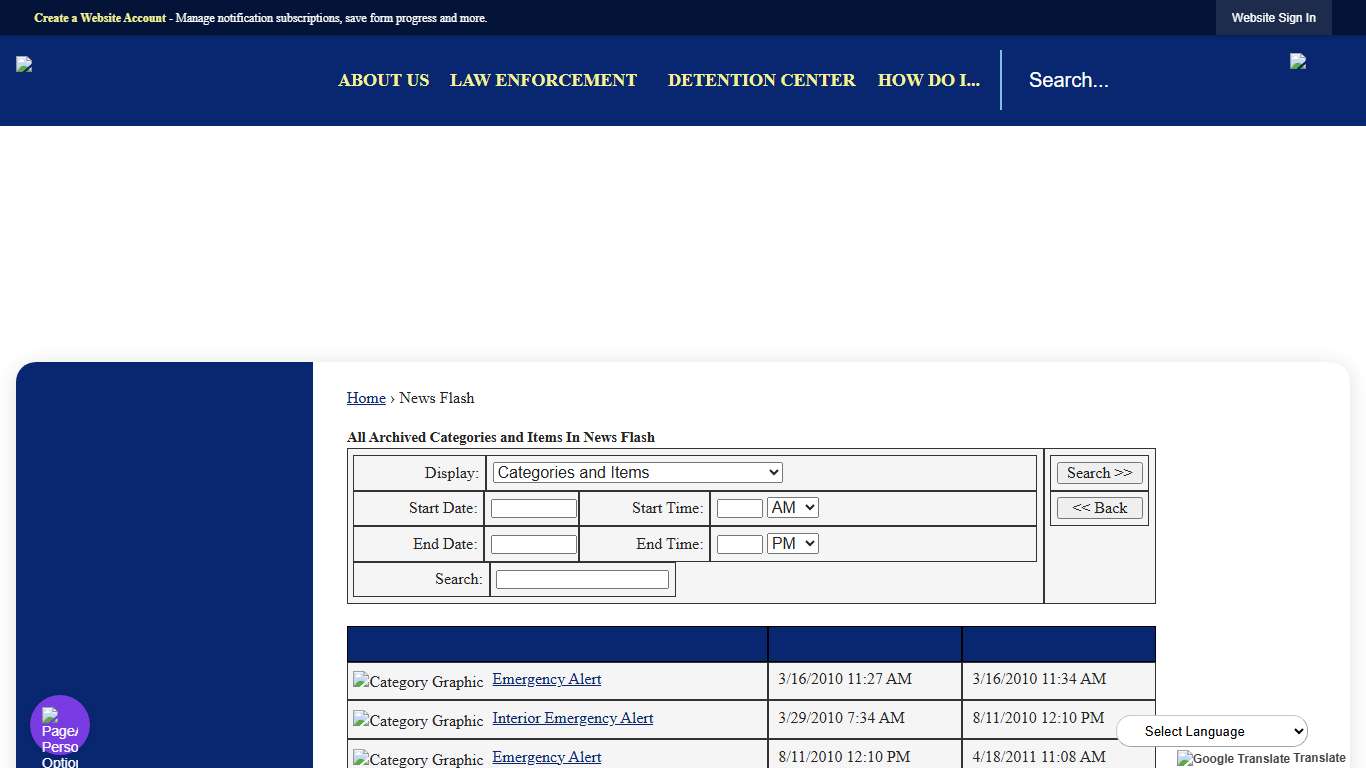
Task: Click the site logo image at top left
Action: [x=25, y=65]
